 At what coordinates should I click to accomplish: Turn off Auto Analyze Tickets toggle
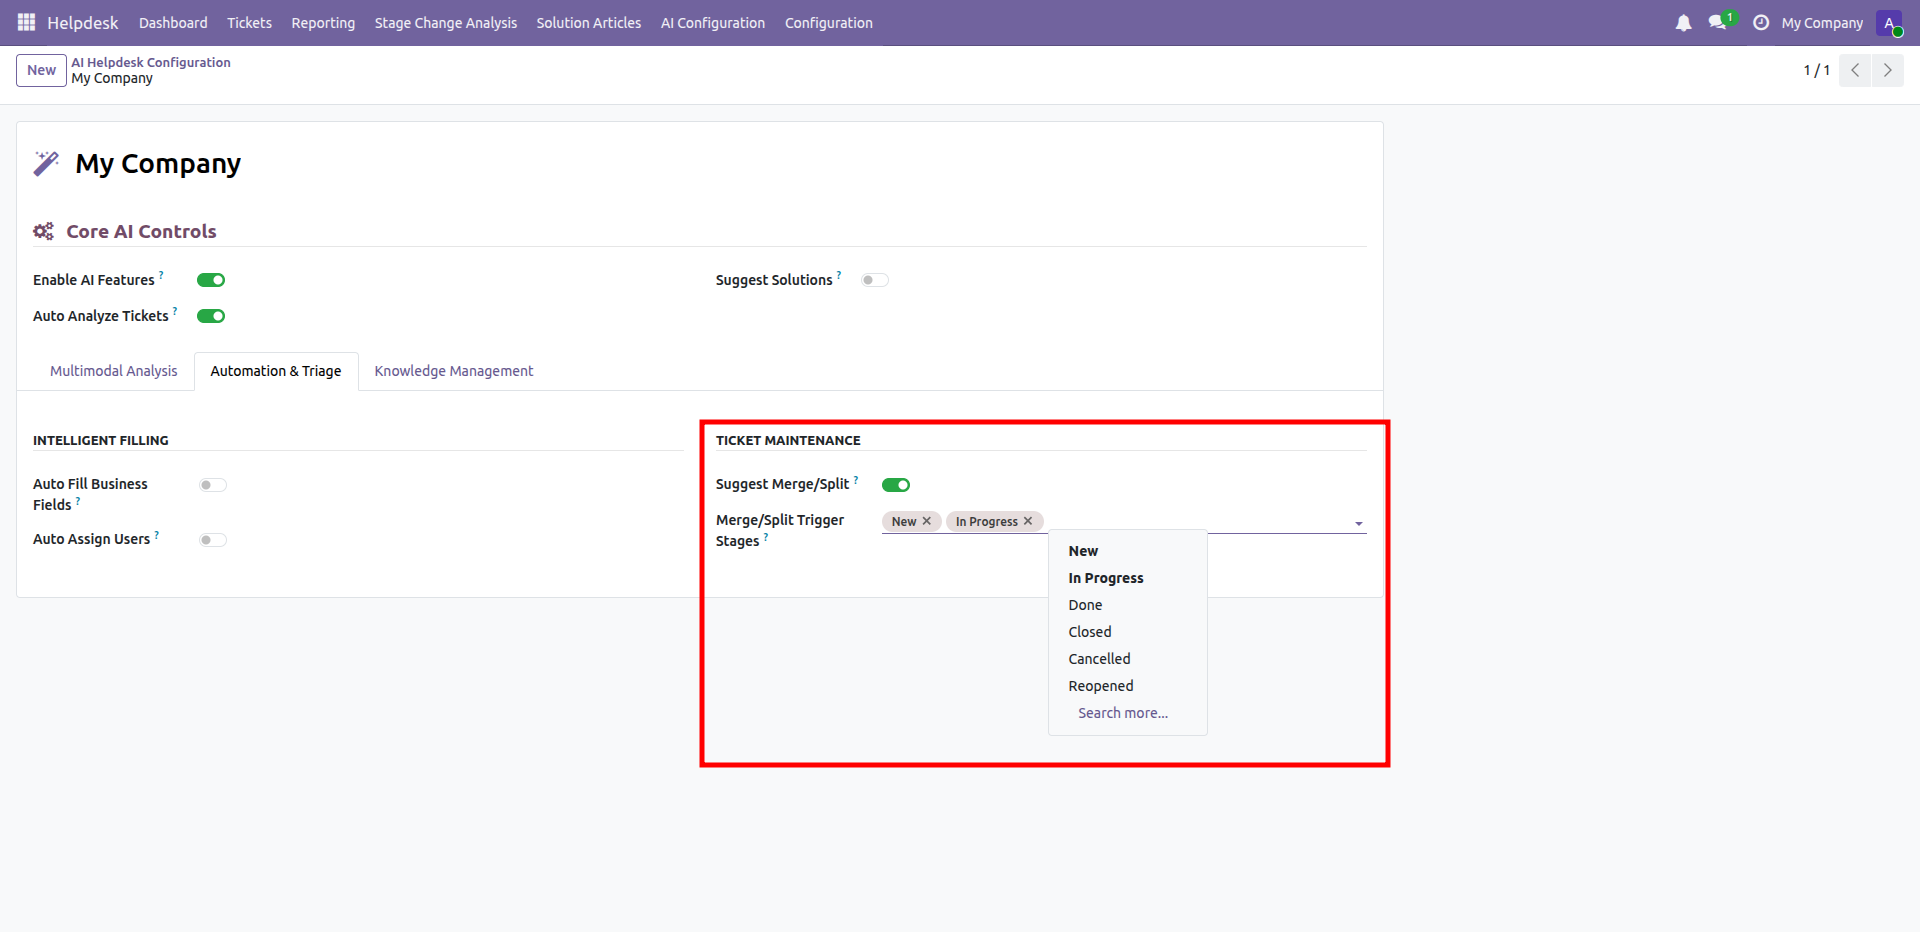pos(211,316)
